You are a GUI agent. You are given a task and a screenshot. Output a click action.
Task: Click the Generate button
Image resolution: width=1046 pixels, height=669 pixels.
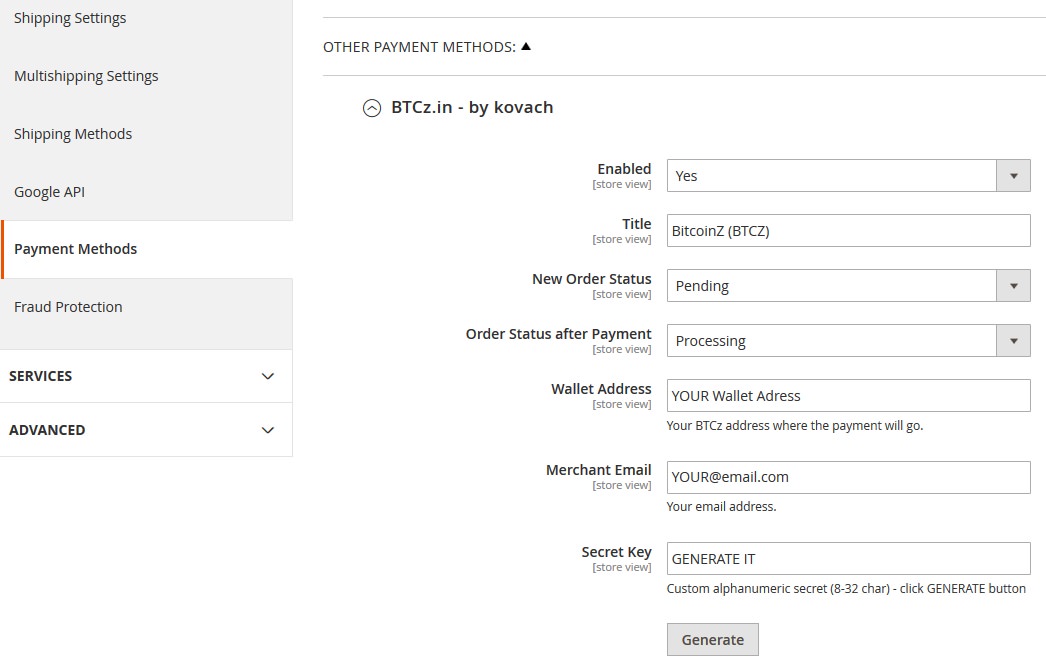[712, 640]
